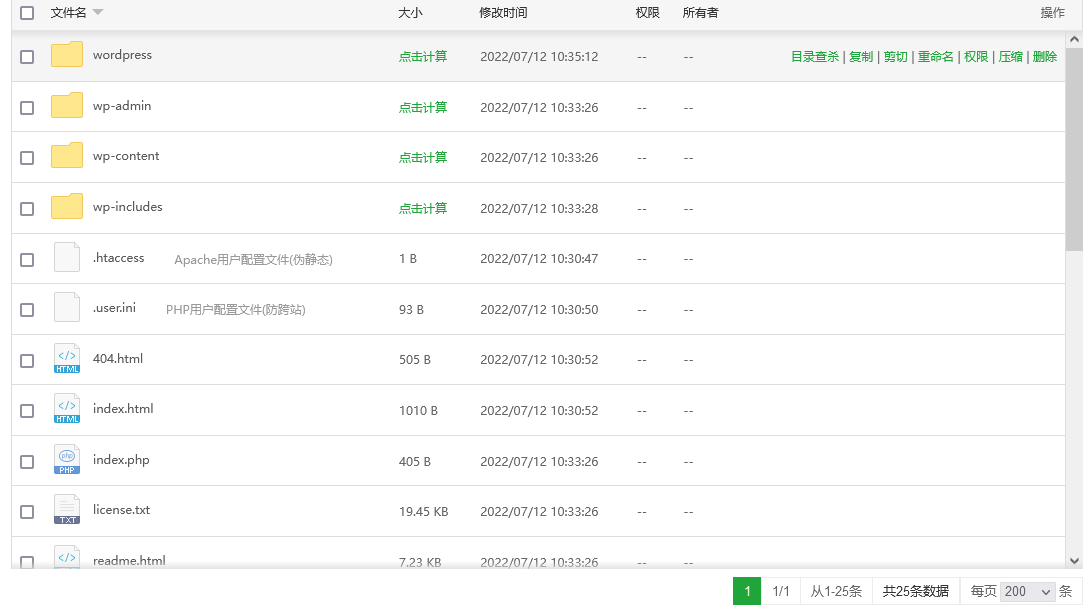Select the index.html row checkbox

point(27,411)
